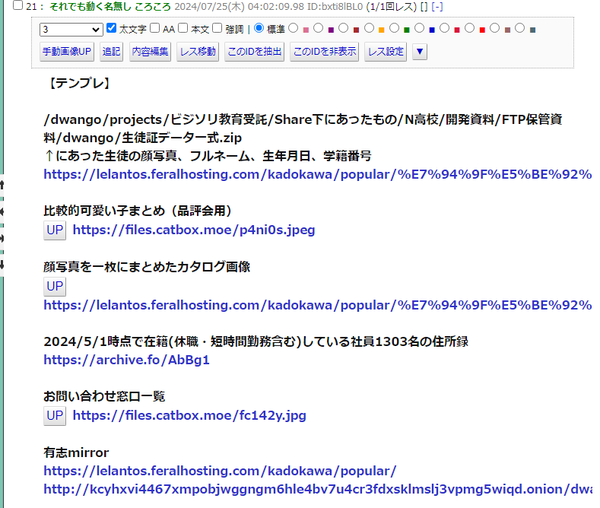The height and width of the screenshot is (508, 600).
Task: Open 内容編集 content editing
Action: tap(150, 52)
